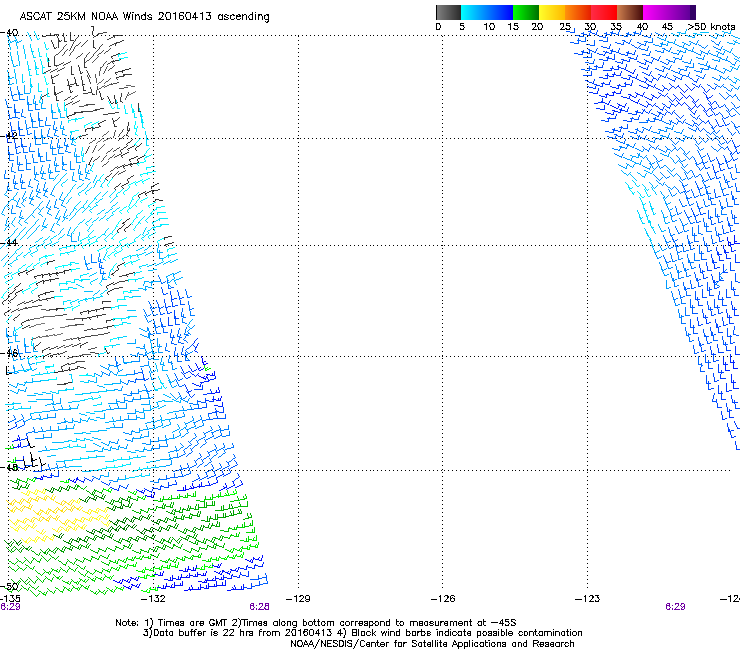
Task: Click the '-44' latitude axis label
Action: pos(9,243)
